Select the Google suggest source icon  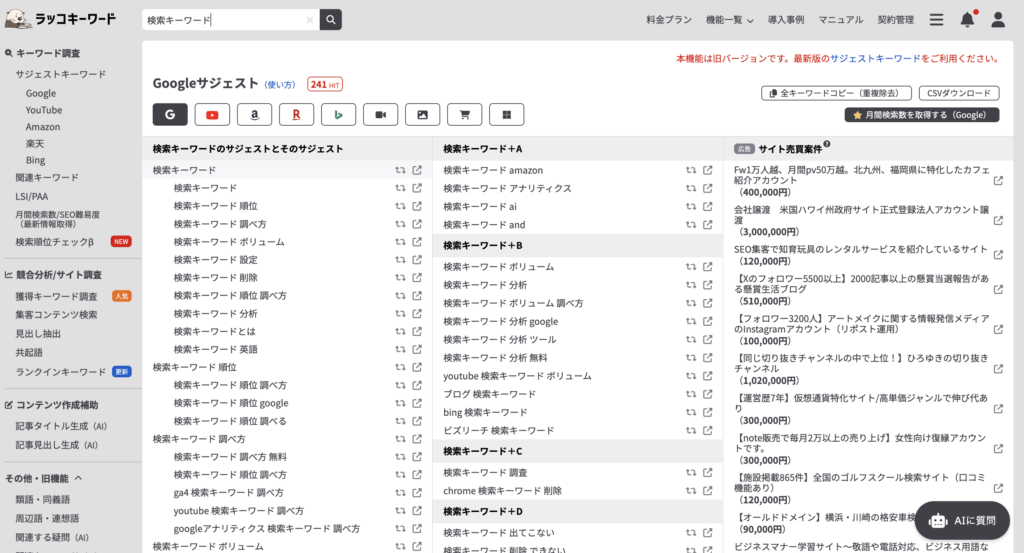point(170,114)
